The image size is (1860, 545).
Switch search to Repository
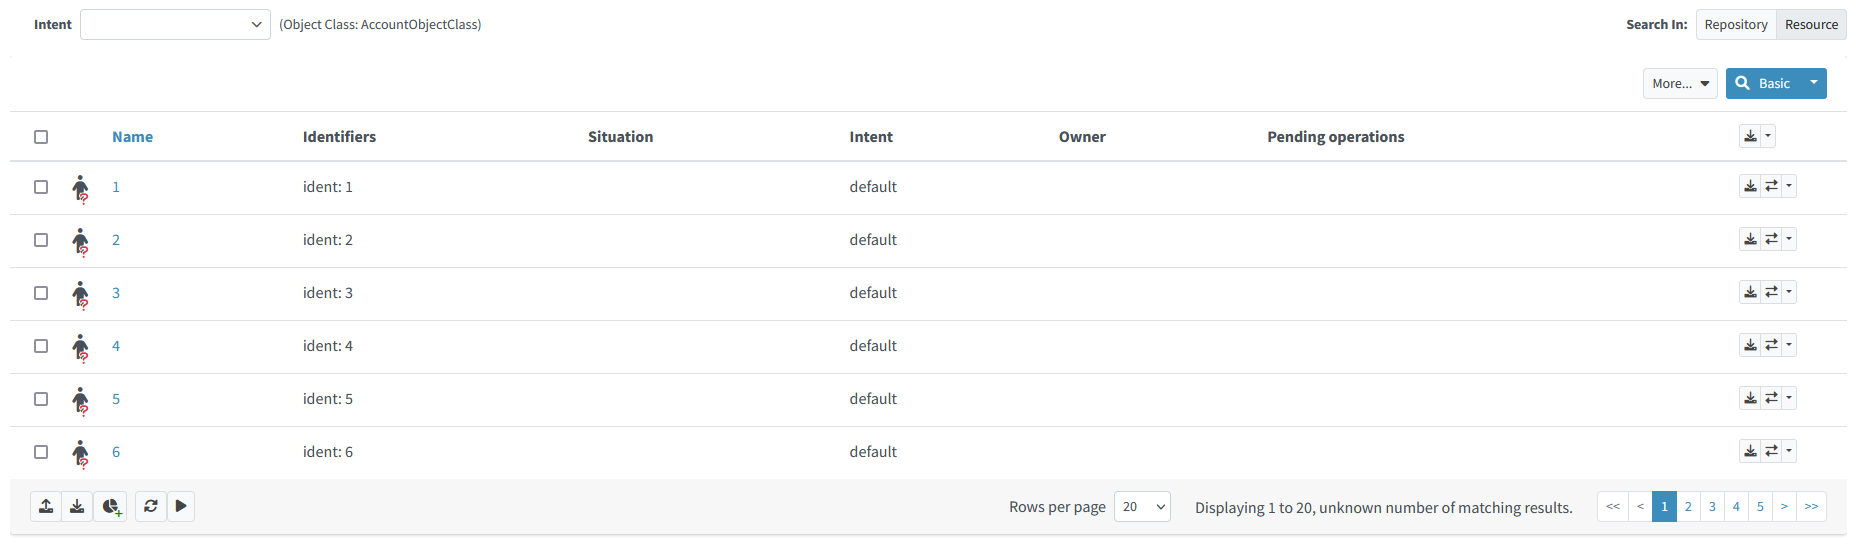pos(1735,25)
